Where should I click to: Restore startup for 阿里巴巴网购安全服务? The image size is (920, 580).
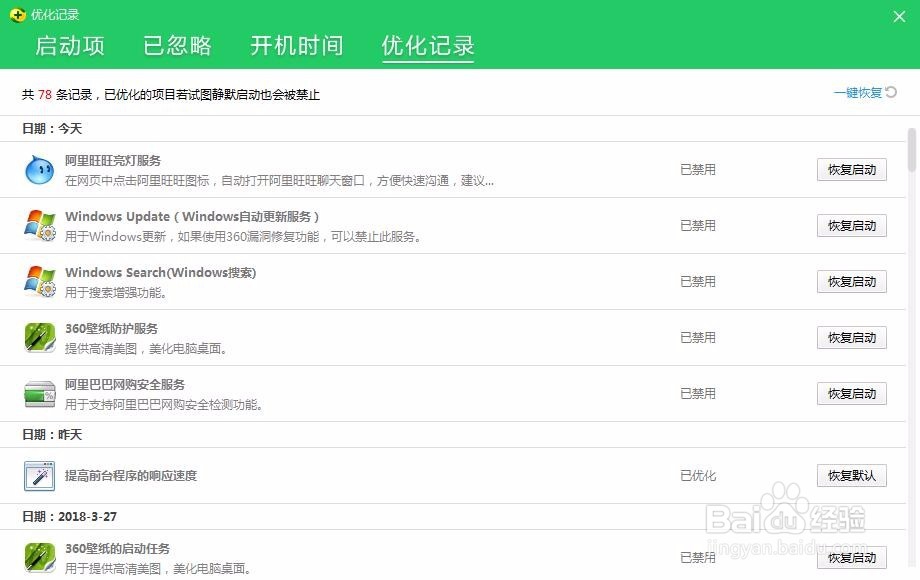[851, 394]
